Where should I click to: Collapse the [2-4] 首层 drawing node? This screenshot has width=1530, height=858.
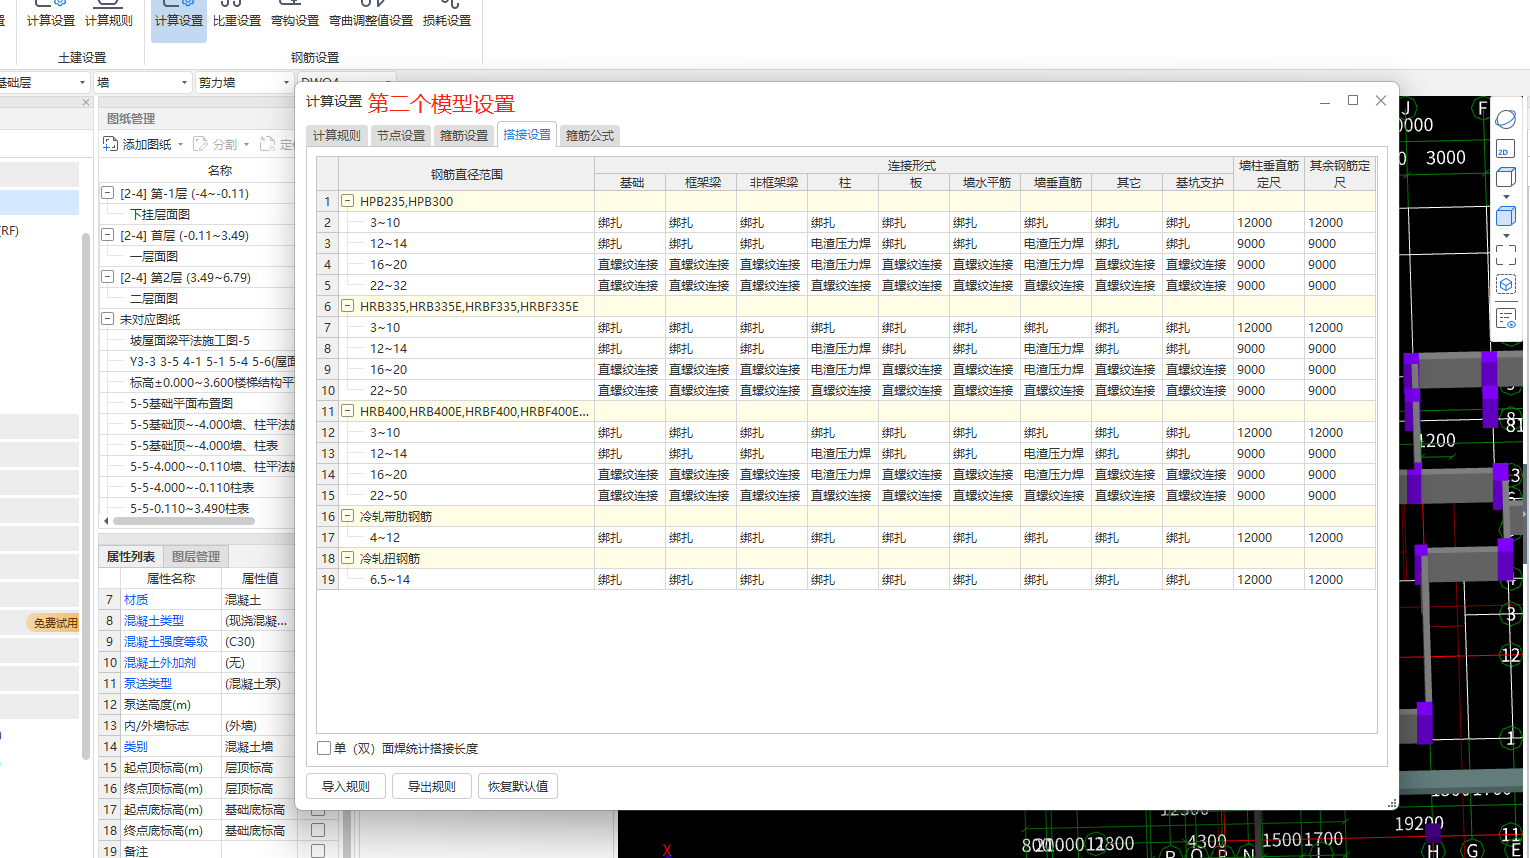(x=107, y=235)
